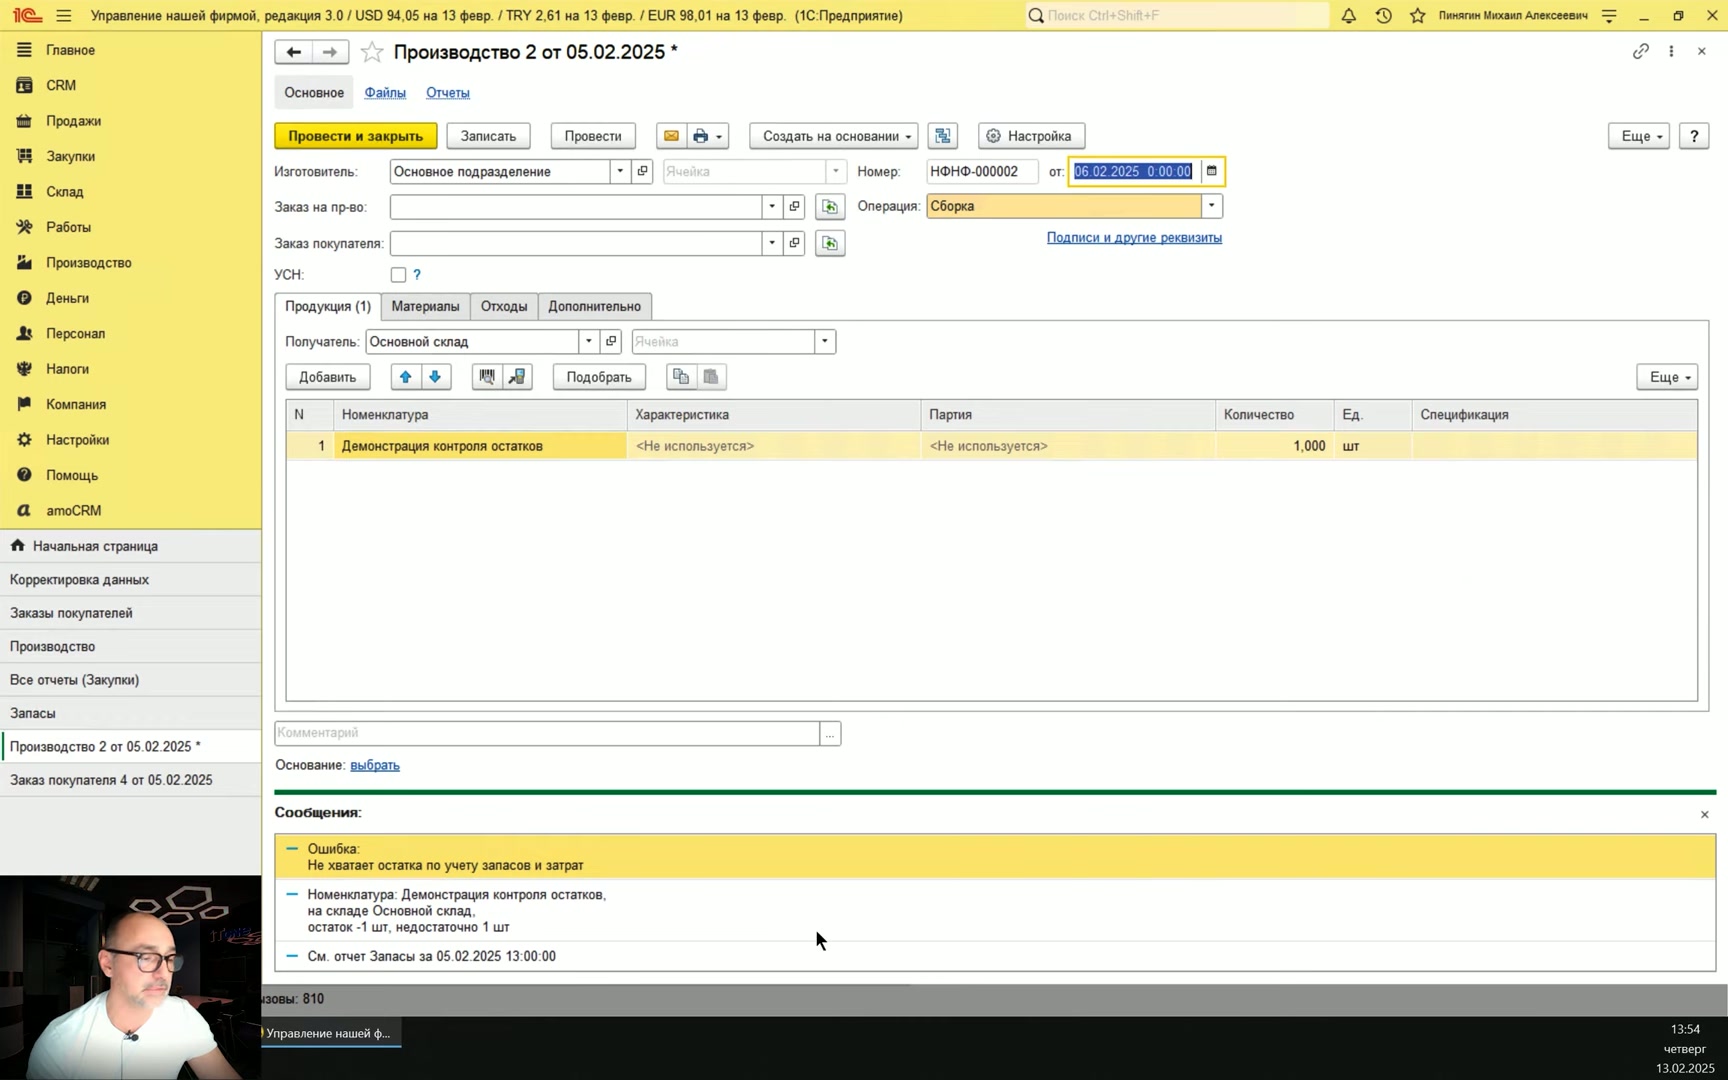The width and height of the screenshot is (1728, 1080).
Task: Click the выбрать link next to Основание
Action: [375, 765]
